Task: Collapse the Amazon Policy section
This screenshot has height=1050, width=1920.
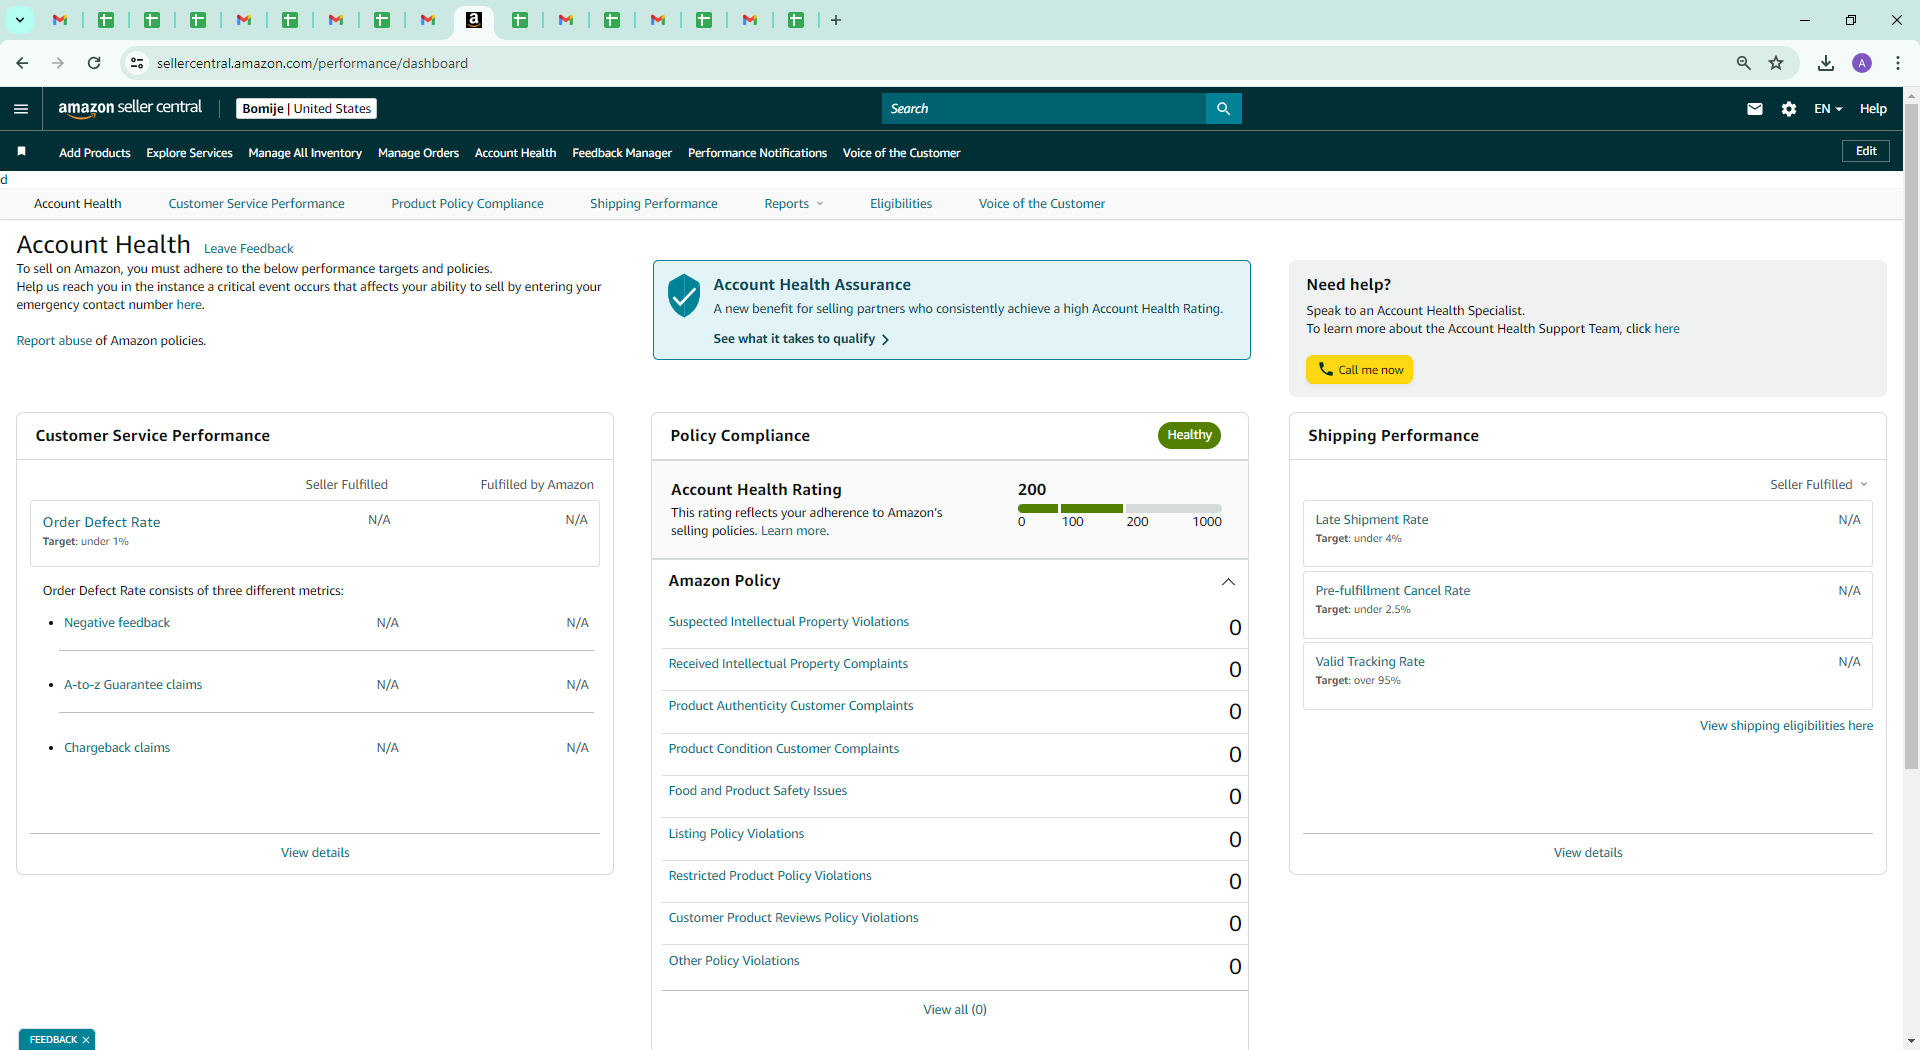Action: click(x=1229, y=582)
